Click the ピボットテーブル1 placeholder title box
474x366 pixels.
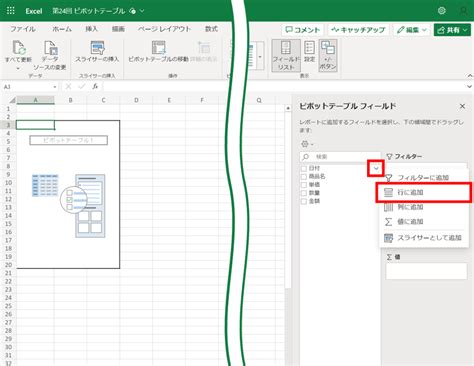coord(69,140)
